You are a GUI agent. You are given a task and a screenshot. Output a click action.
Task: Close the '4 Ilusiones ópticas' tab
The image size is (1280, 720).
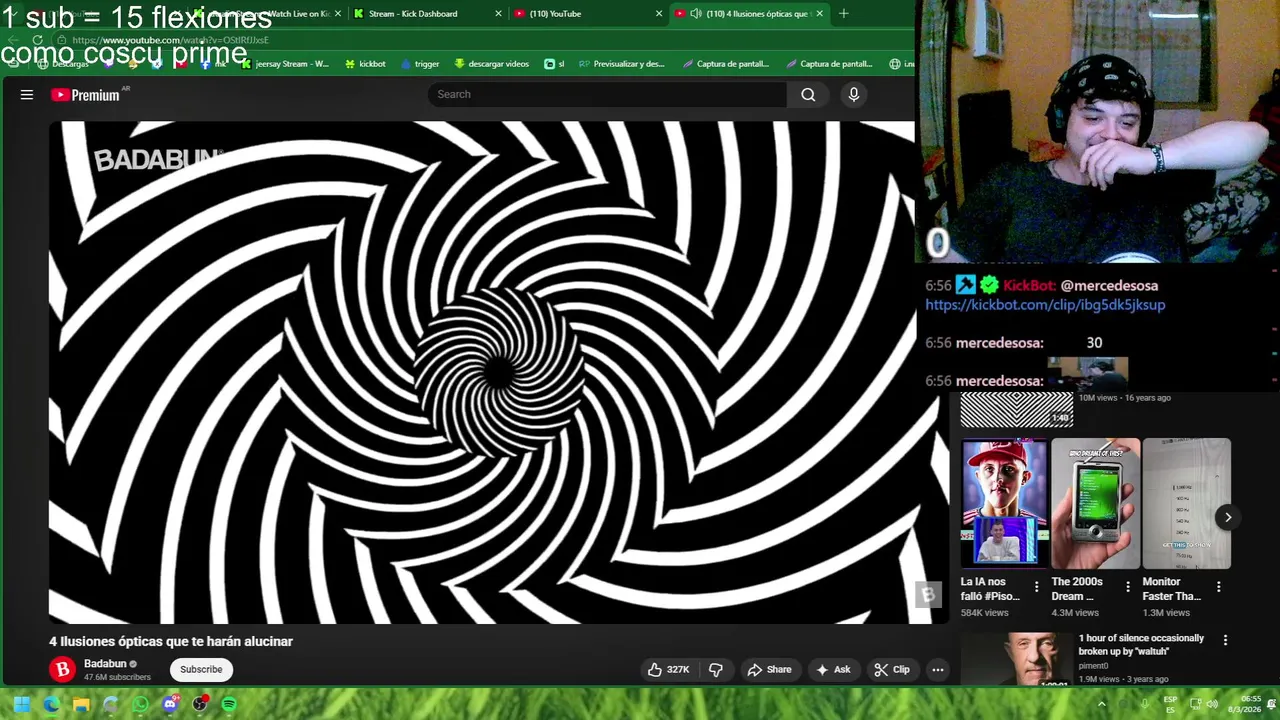(x=819, y=14)
